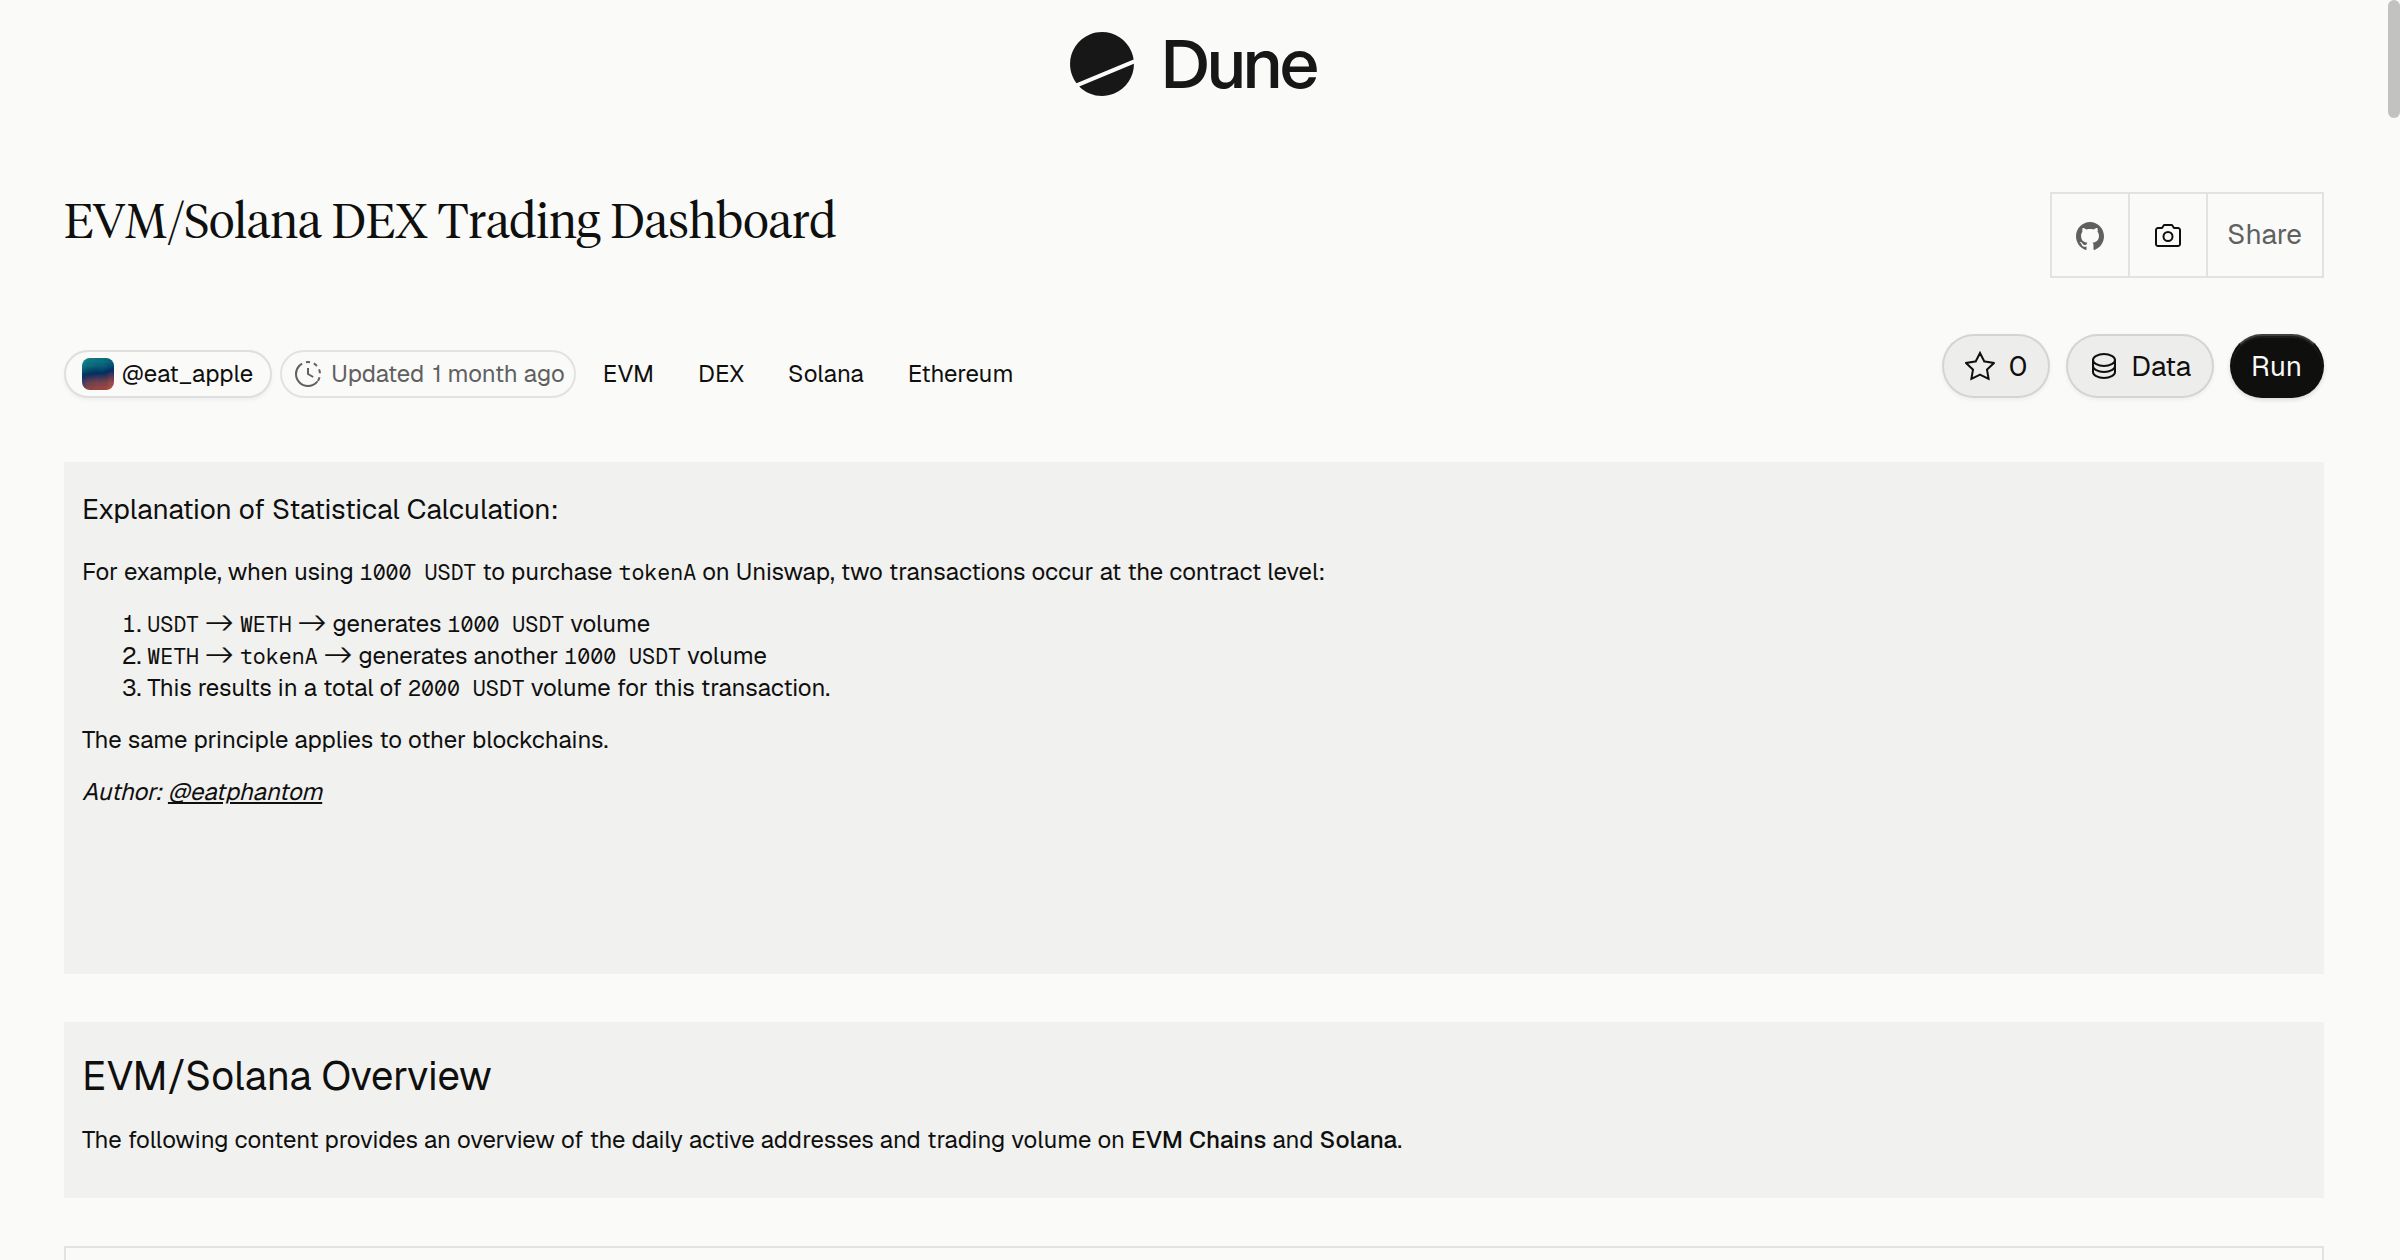
Task: Click 'Explanation of Statistical Calculation:' heading
Action: tap(320, 510)
